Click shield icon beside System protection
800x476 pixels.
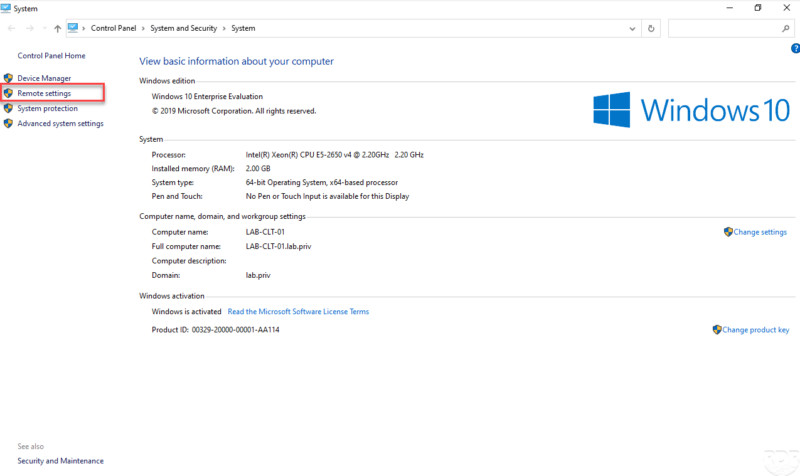tap(8, 108)
